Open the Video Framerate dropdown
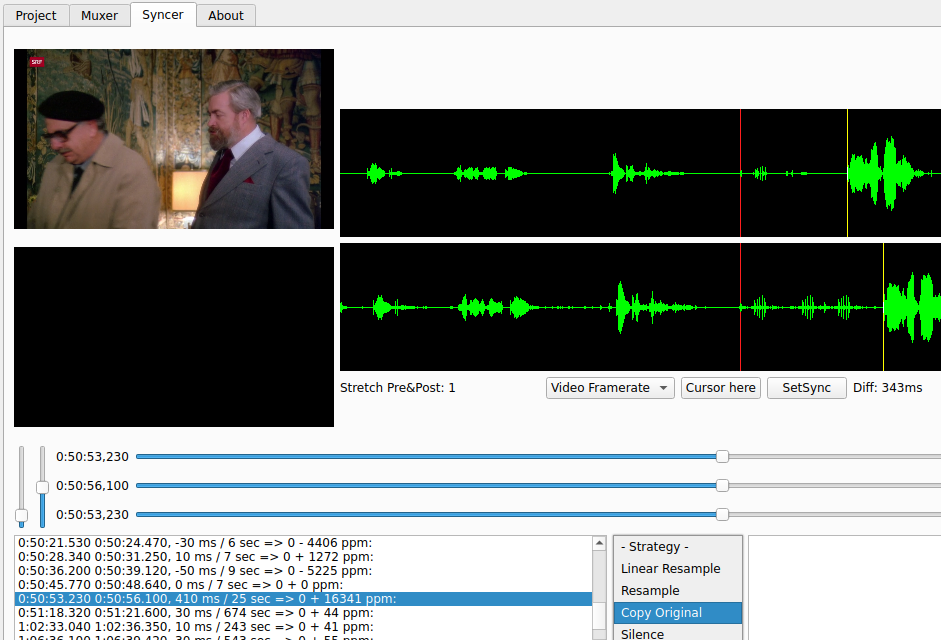Screen dimensions: 941x640 click(x=610, y=388)
